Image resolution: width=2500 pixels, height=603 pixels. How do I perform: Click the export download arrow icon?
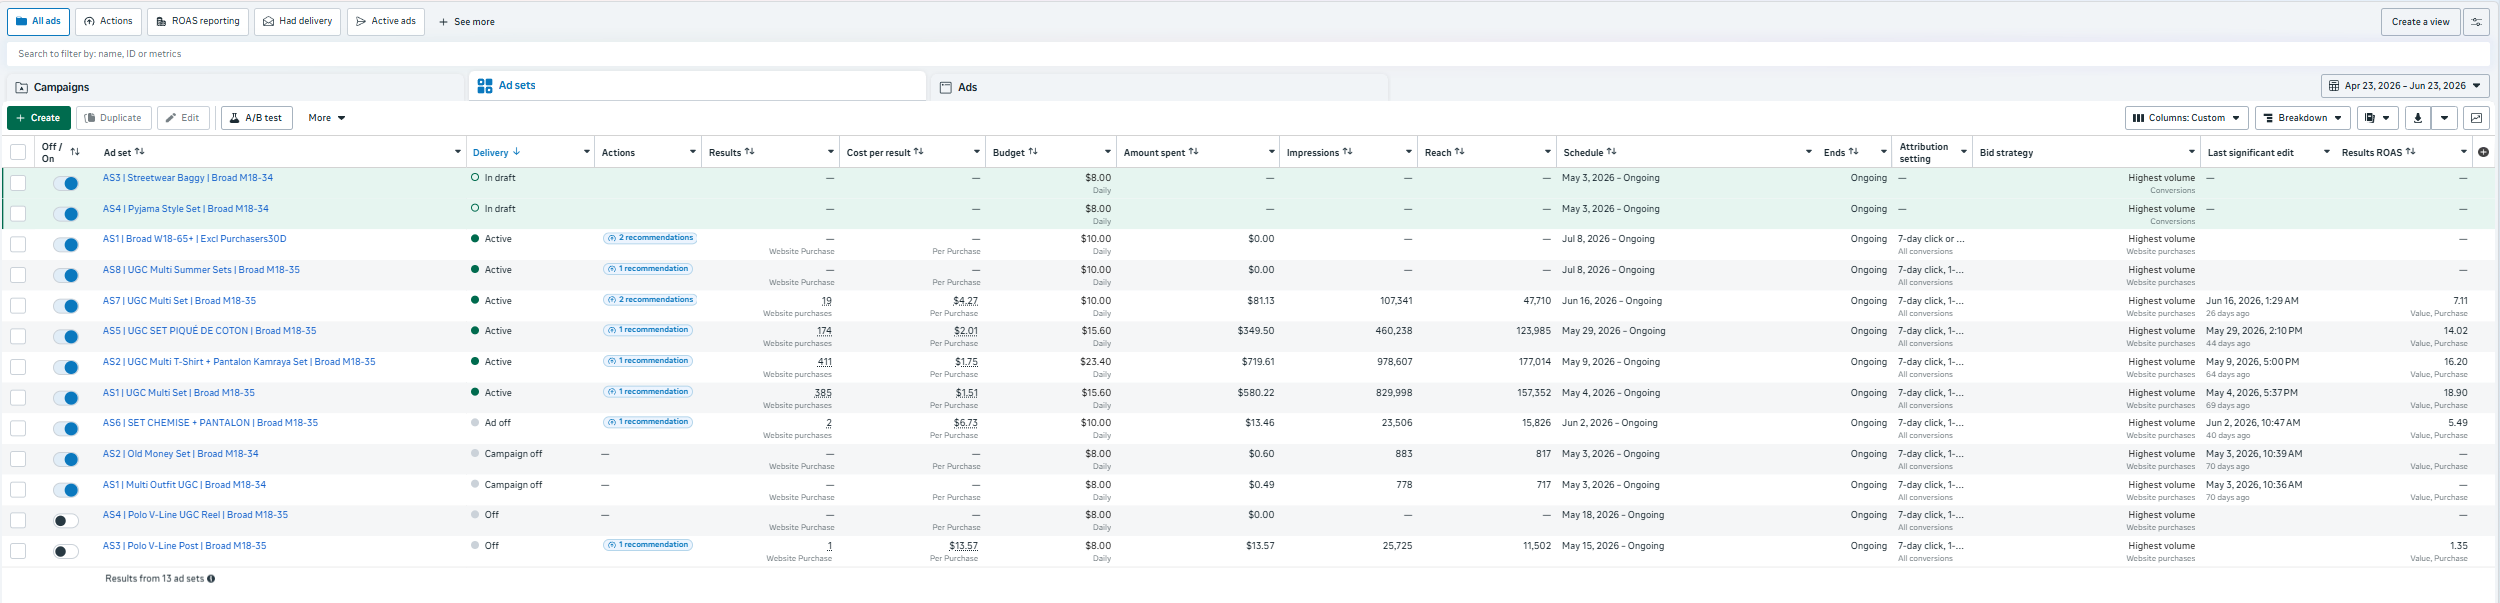[x=2418, y=118]
